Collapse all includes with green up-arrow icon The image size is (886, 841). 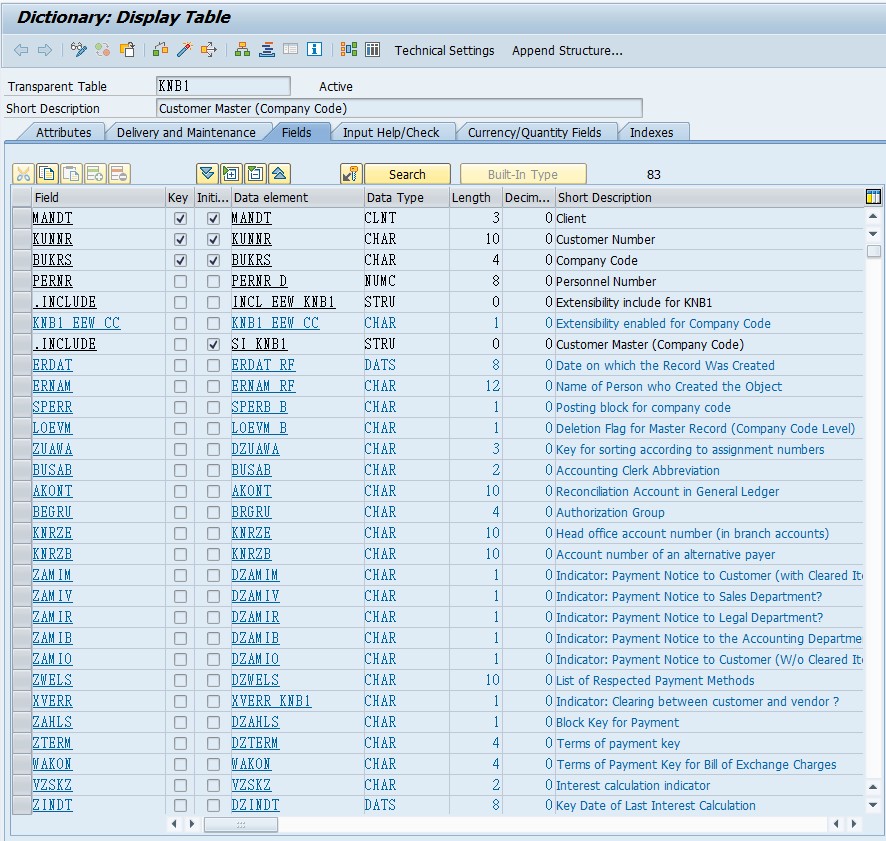(x=280, y=174)
